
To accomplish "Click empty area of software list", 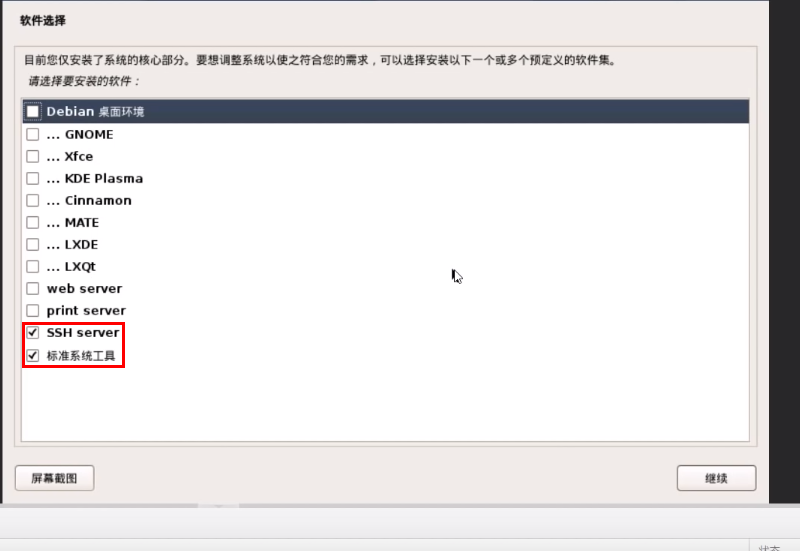I will [x=386, y=403].
